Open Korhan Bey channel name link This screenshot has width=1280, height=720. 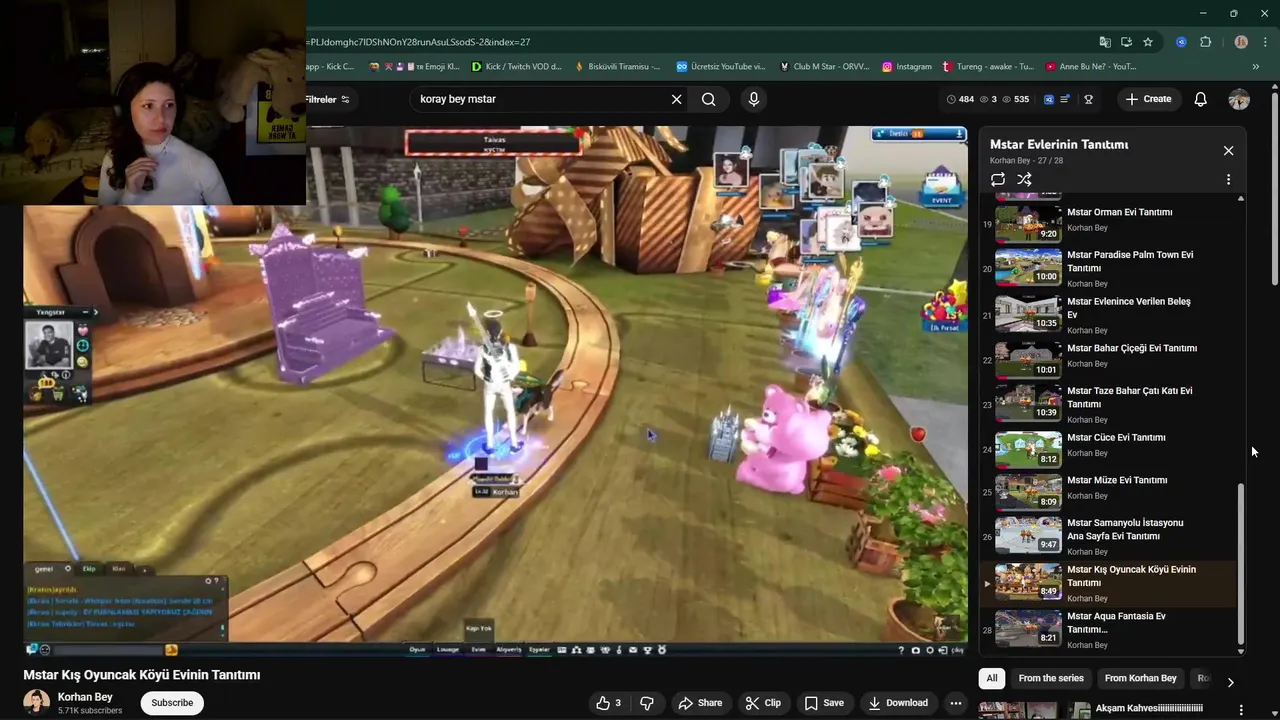(85, 697)
